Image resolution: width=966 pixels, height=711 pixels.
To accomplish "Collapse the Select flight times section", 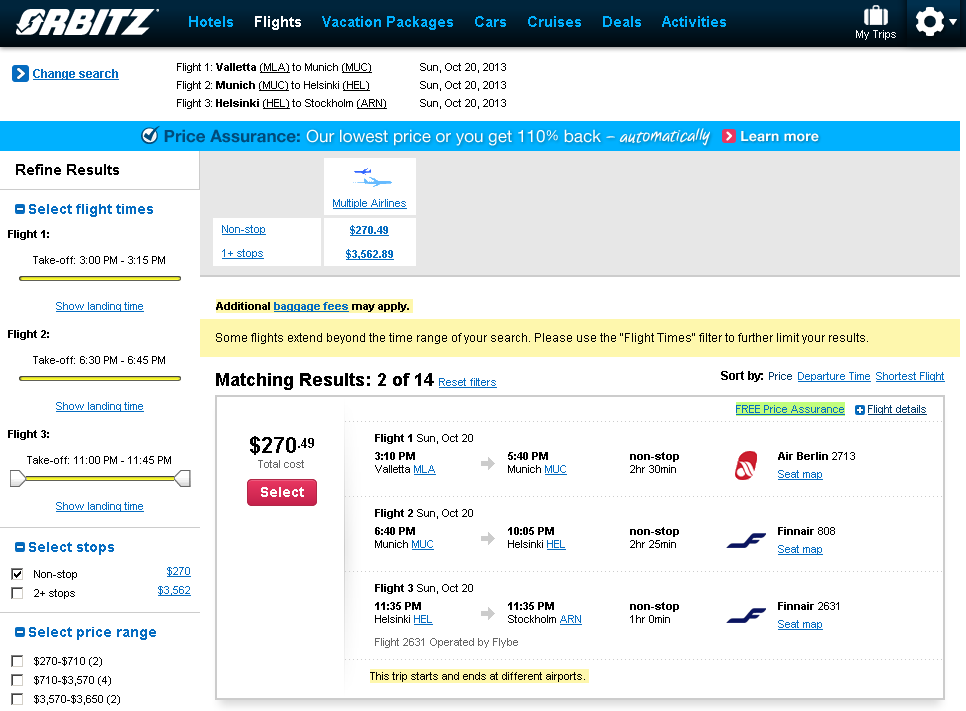I will (19, 210).
